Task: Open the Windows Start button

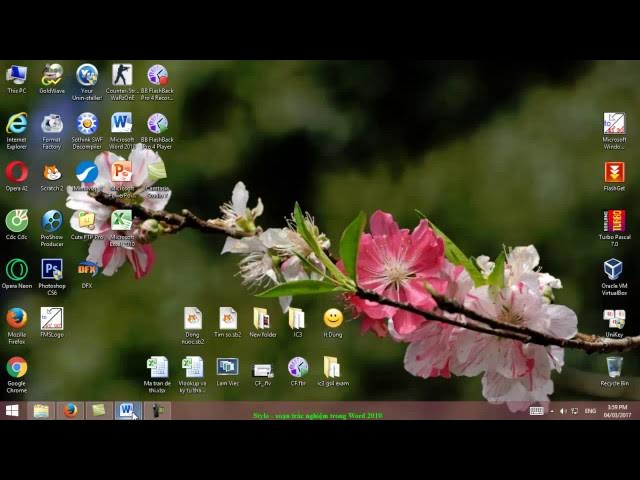Action: tap(12, 411)
